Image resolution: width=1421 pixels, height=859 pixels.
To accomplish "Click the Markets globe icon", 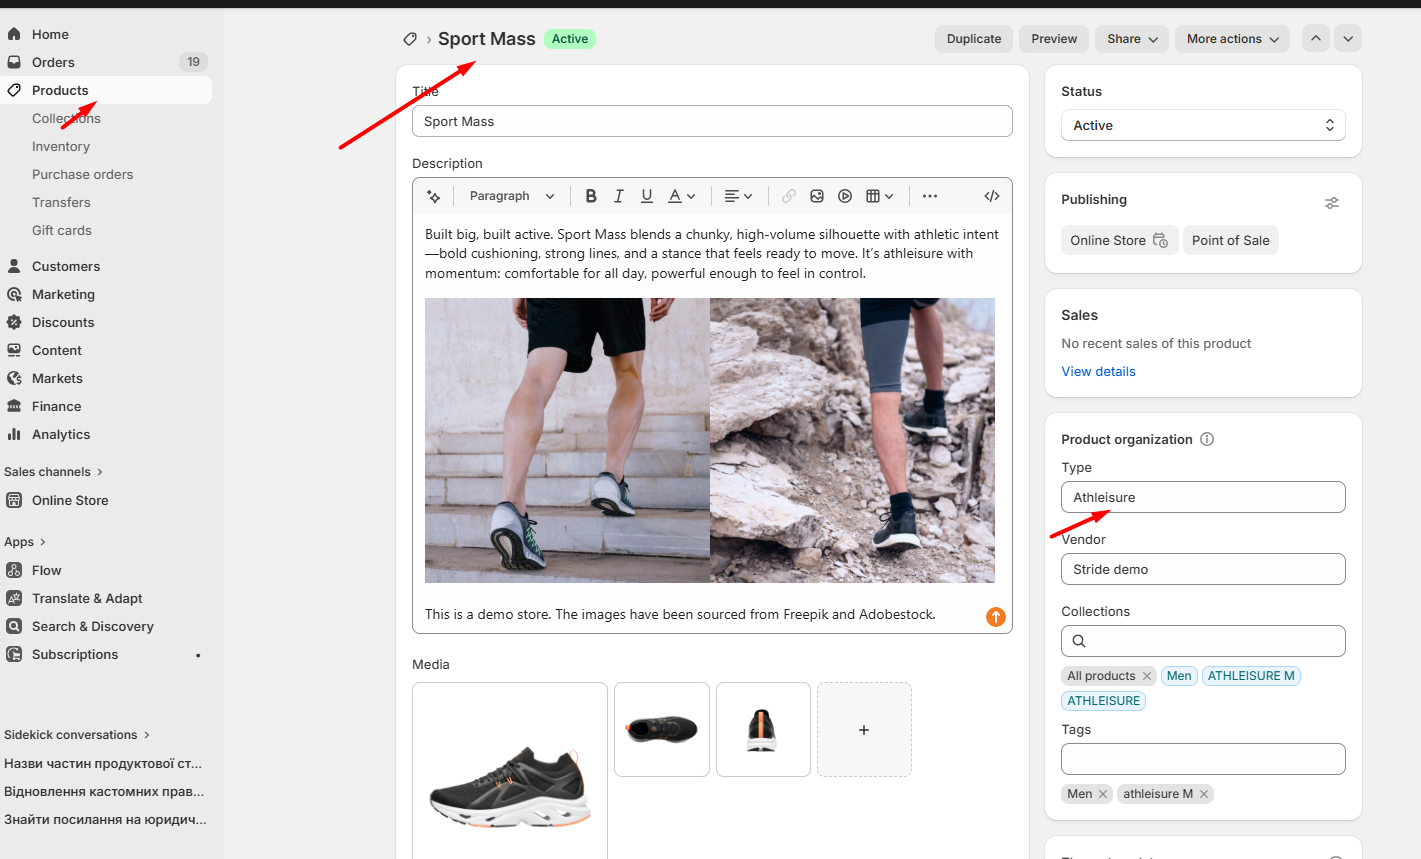I will click(x=14, y=378).
